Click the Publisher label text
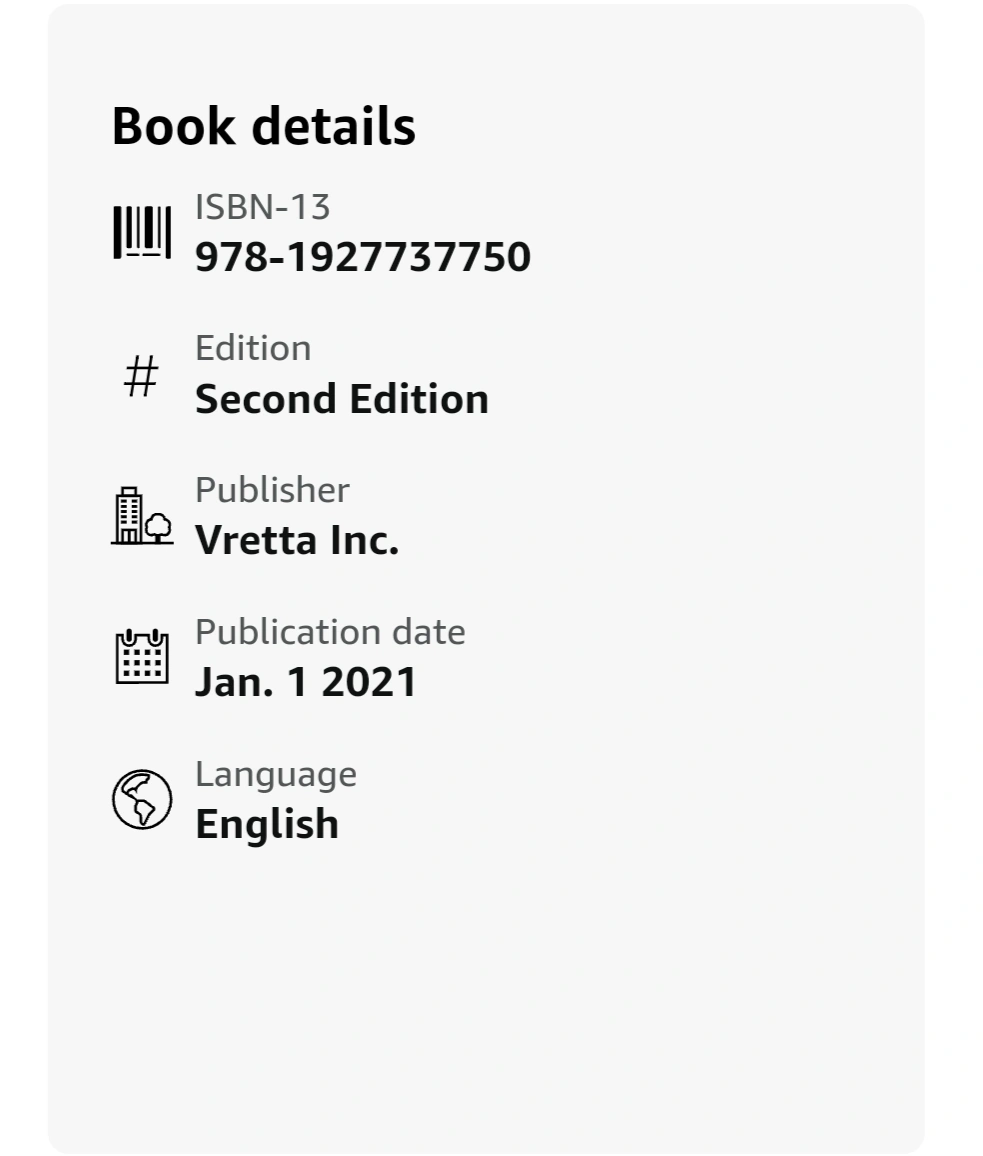This screenshot has width=983, height=1156. (x=272, y=490)
